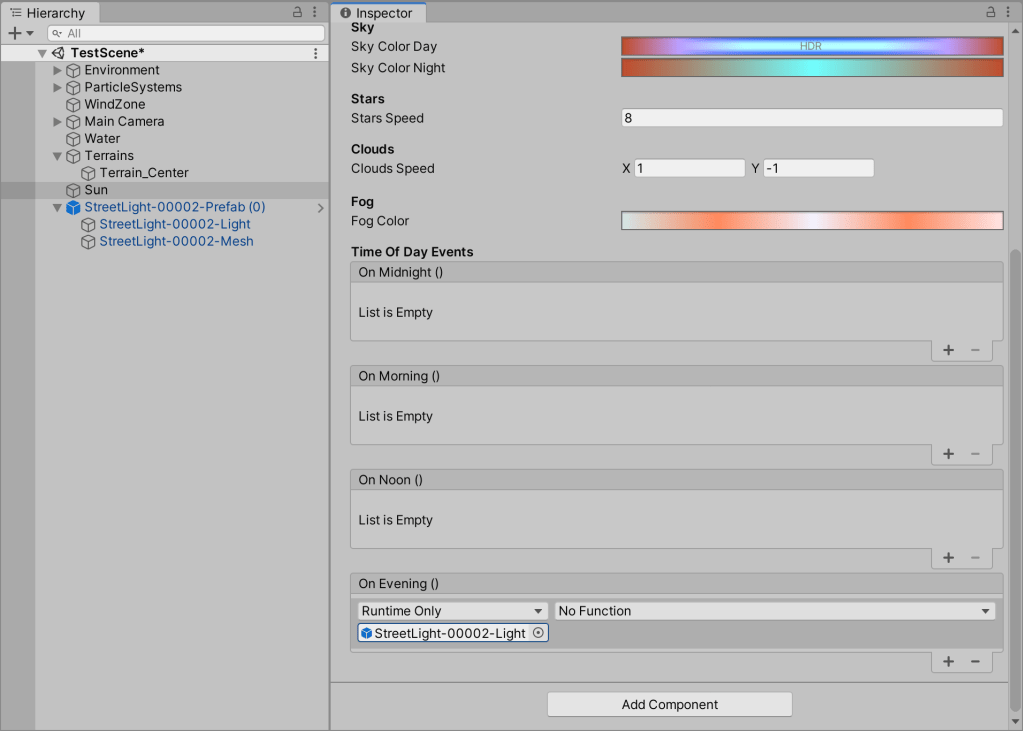Open TestScene options kebab menu
The height and width of the screenshot is (731, 1023).
(x=316, y=53)
